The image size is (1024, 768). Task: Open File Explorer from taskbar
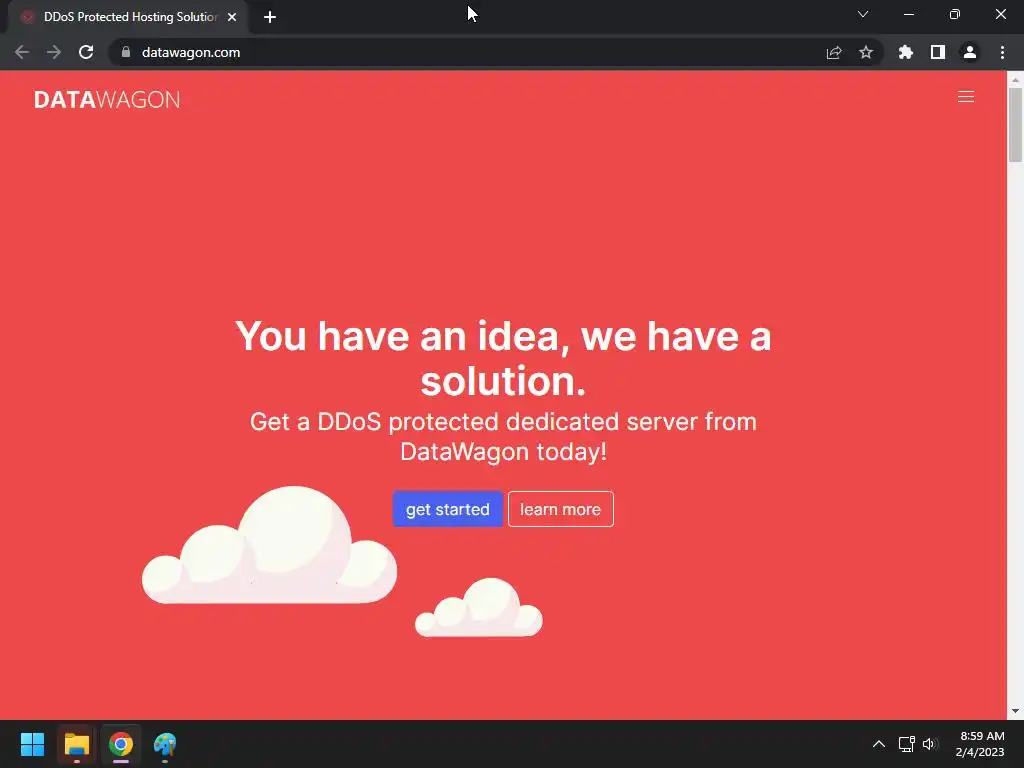click(x=76, y=744)
